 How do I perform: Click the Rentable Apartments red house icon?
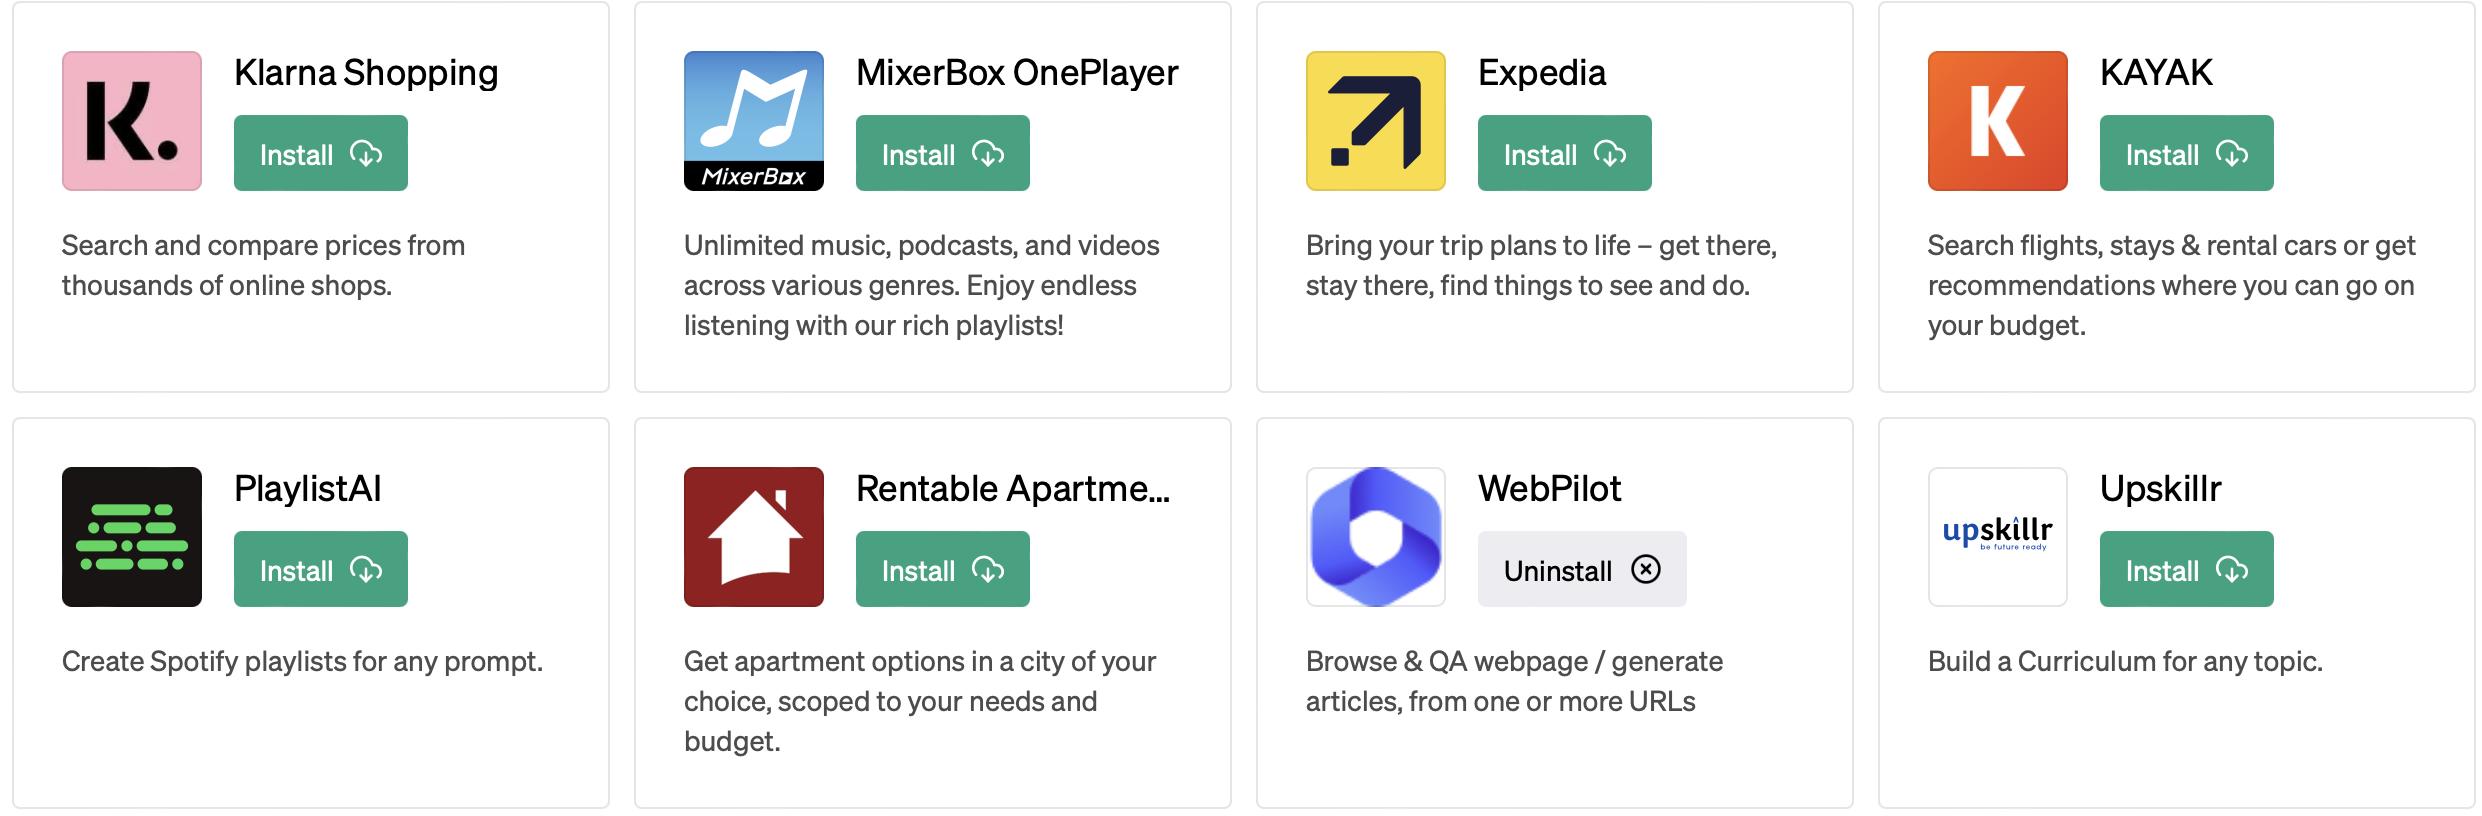[754, 537]
